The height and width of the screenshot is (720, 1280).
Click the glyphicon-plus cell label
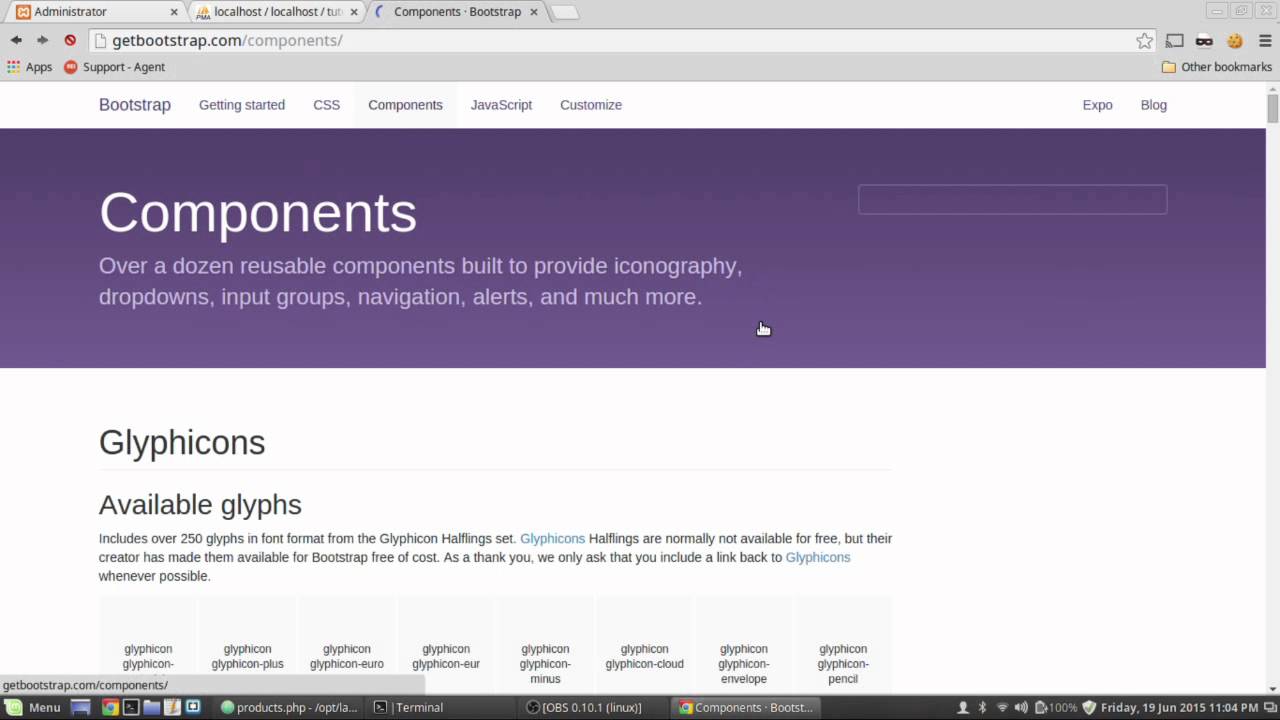(247, 657)
